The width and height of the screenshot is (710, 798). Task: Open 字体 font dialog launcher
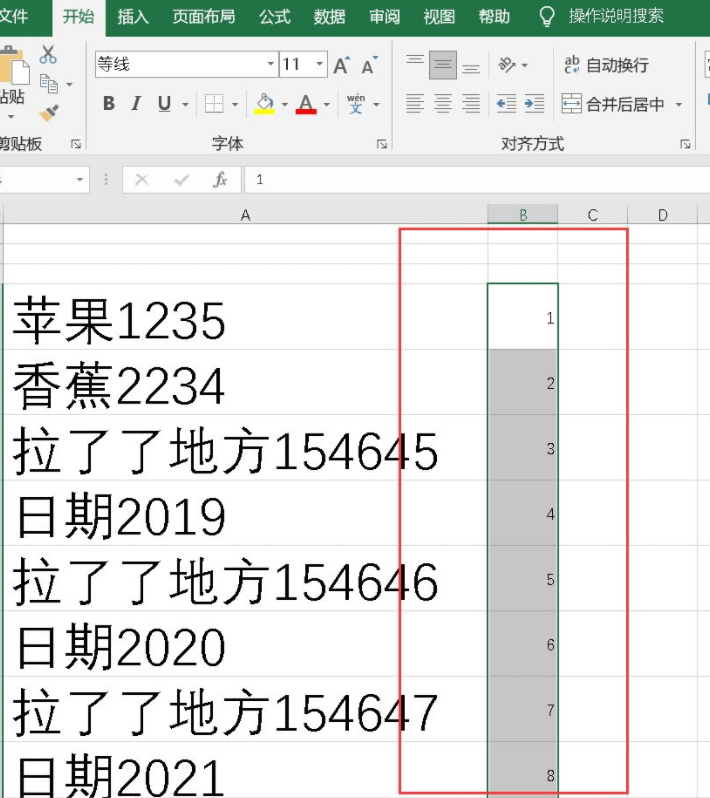click(x=382, y=145)
